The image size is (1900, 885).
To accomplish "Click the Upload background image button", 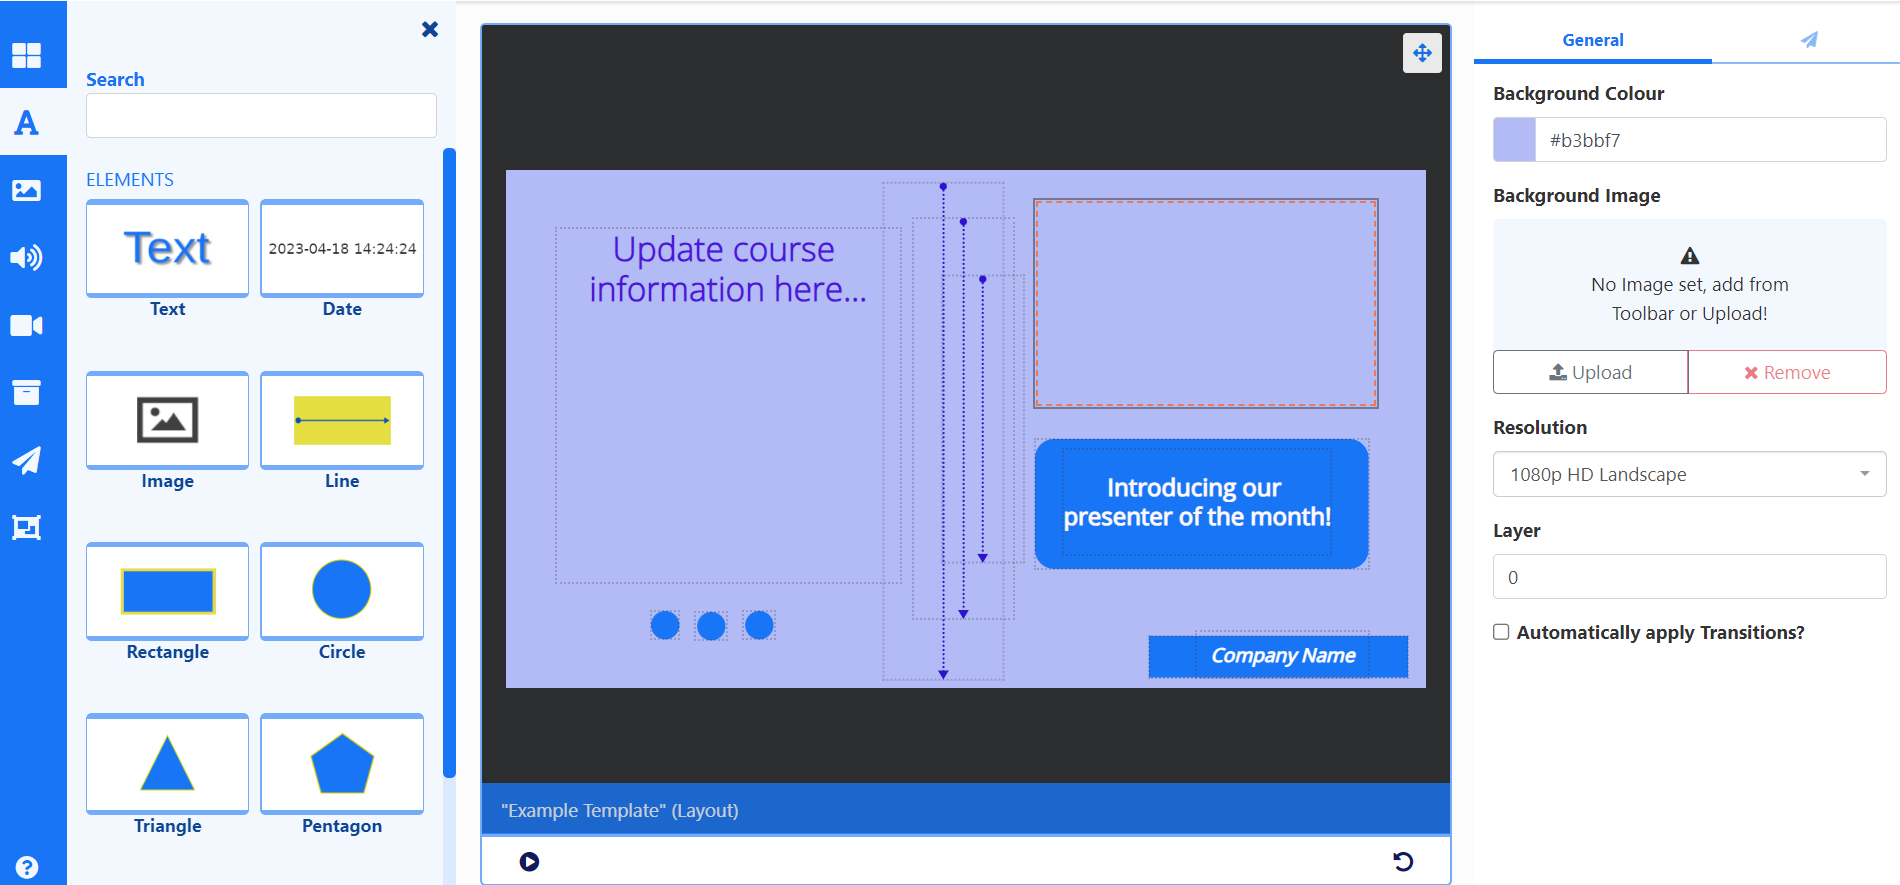I will coord(1590,372).
